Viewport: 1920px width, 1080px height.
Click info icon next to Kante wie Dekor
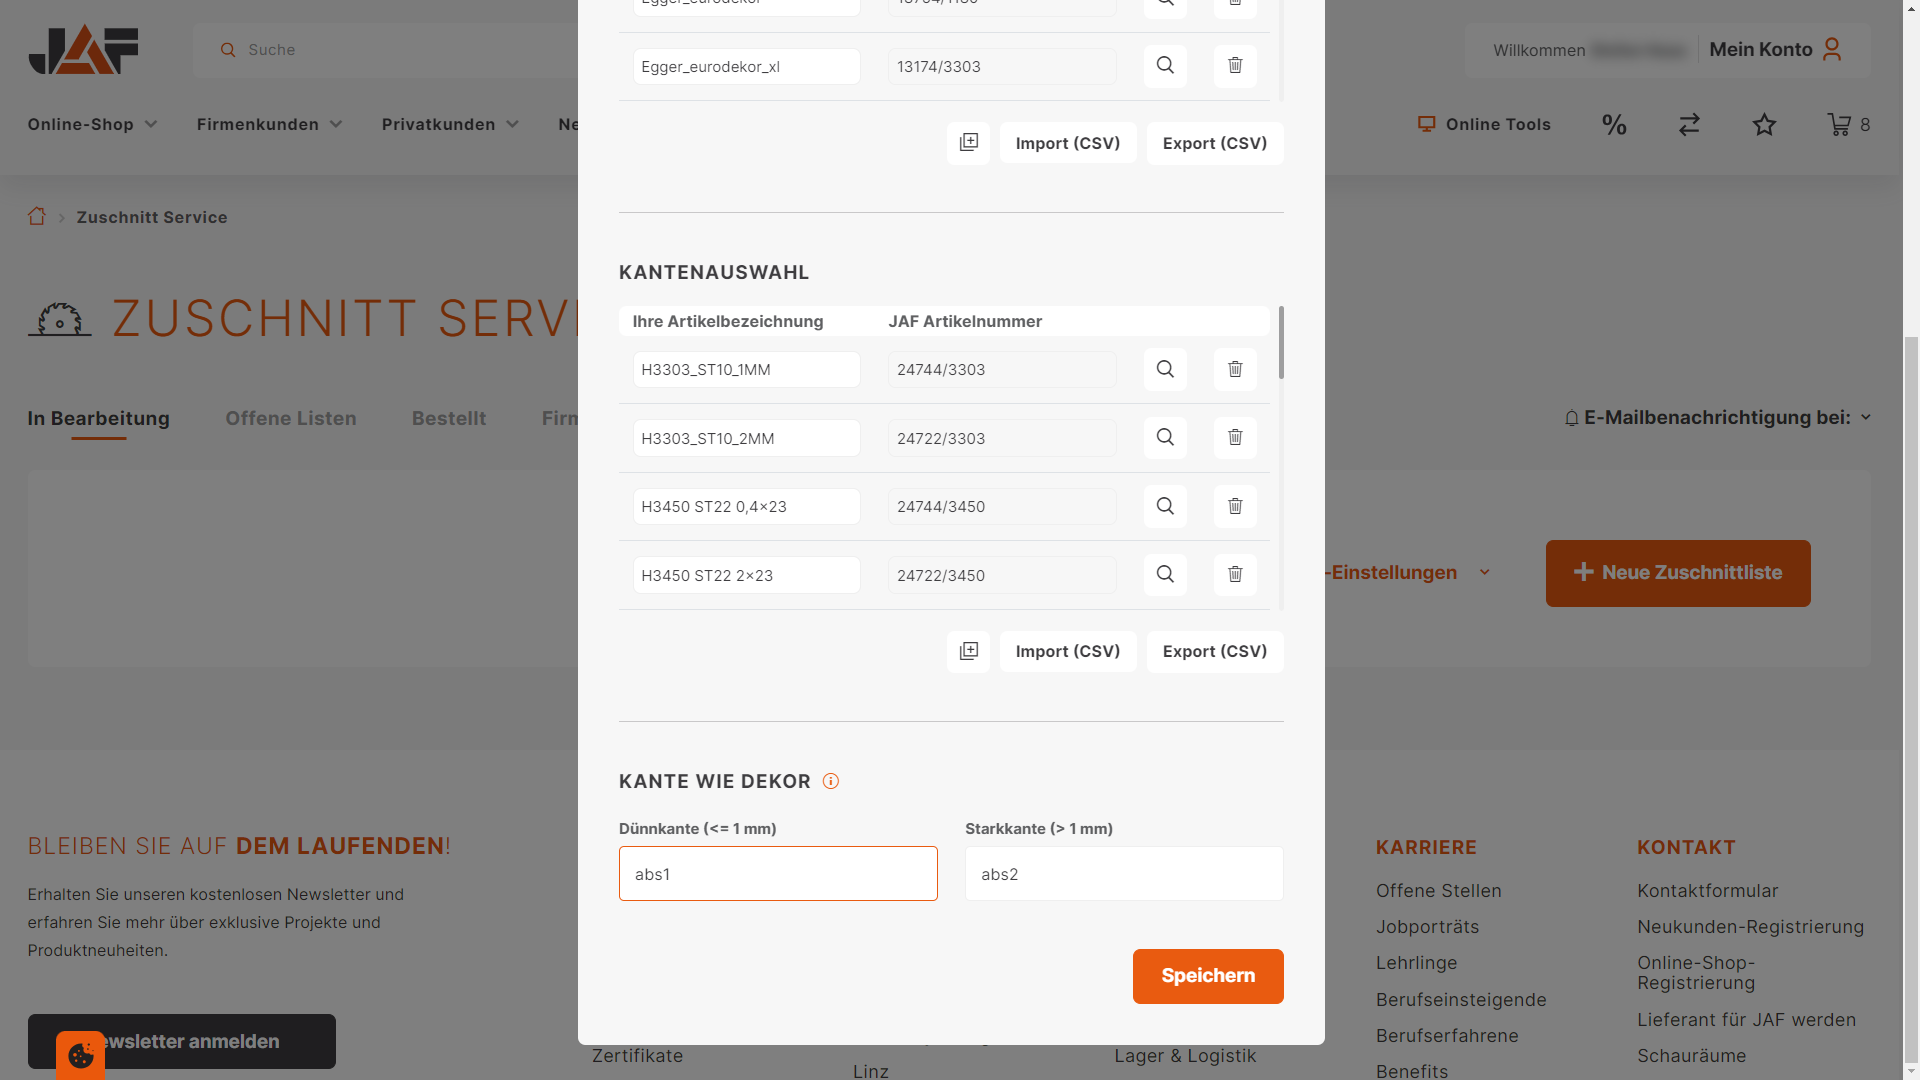[830, 782]
